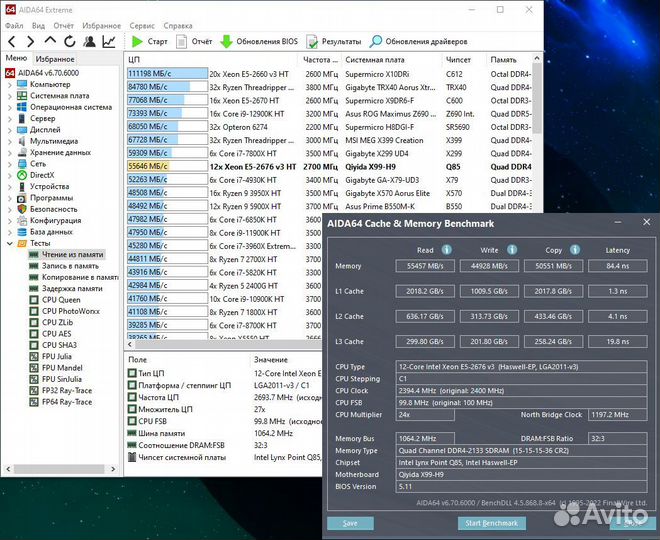
Task: Click the 111198 МБ/с result bar
Action: 167,74
